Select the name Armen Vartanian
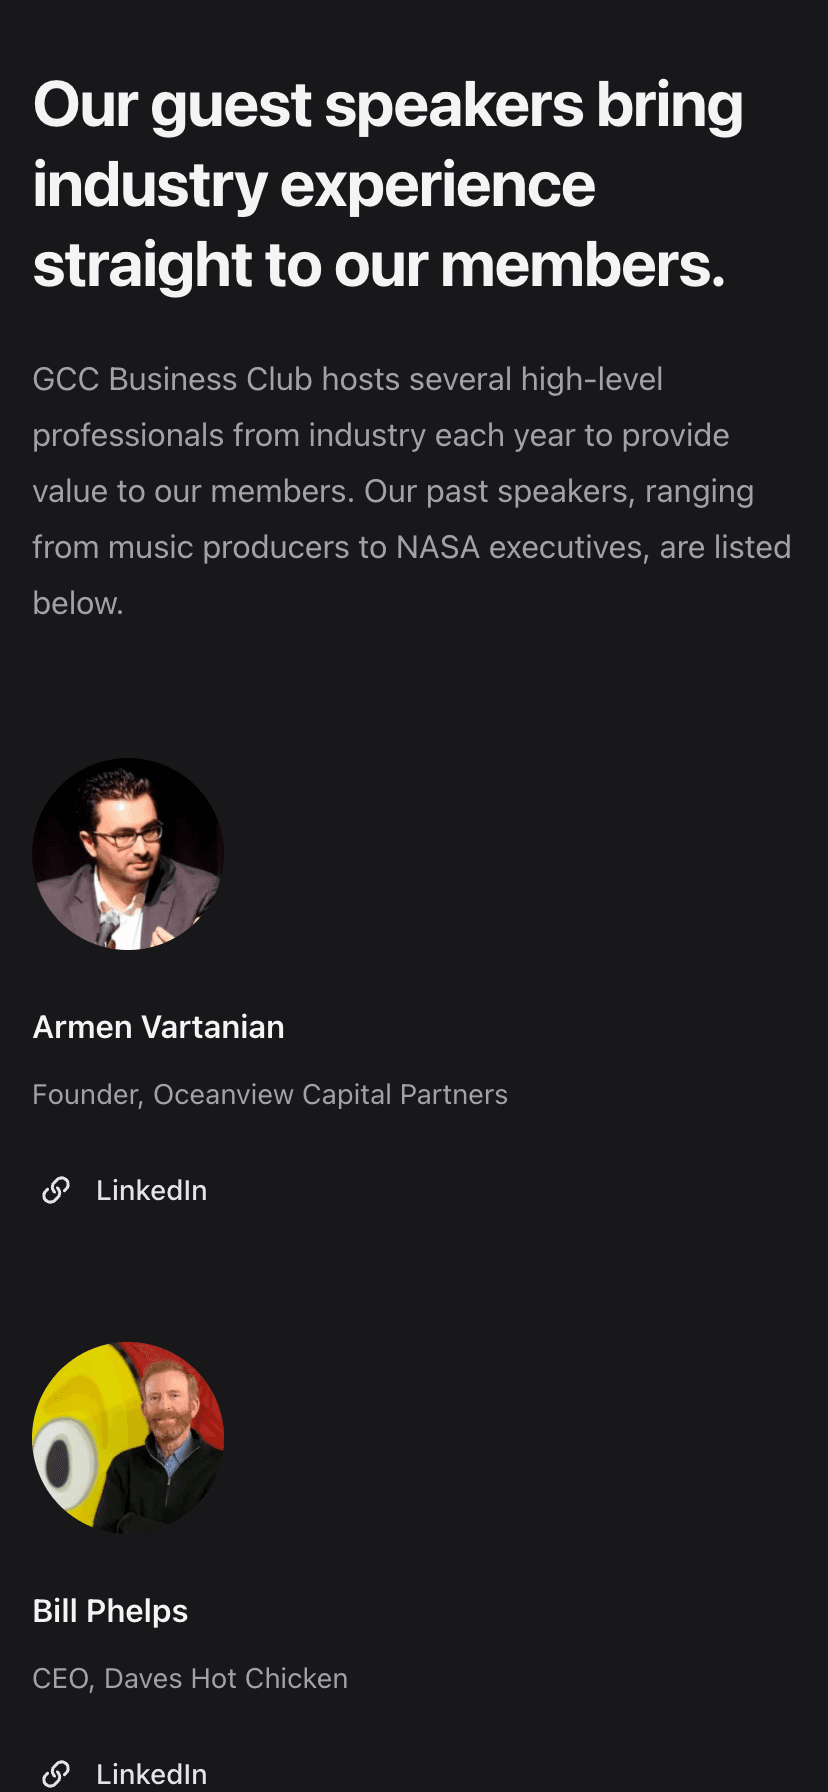This screenshot has height=1792, width=828. click(158, 1027)
